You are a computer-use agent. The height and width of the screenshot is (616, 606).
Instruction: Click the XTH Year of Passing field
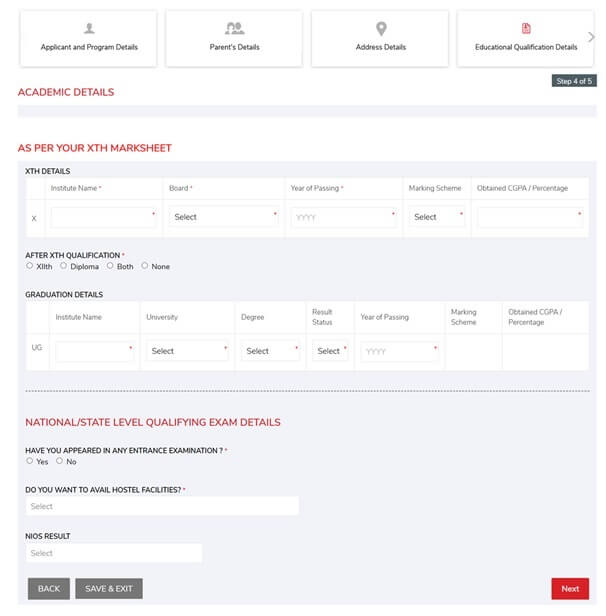[x=343, y=217]
